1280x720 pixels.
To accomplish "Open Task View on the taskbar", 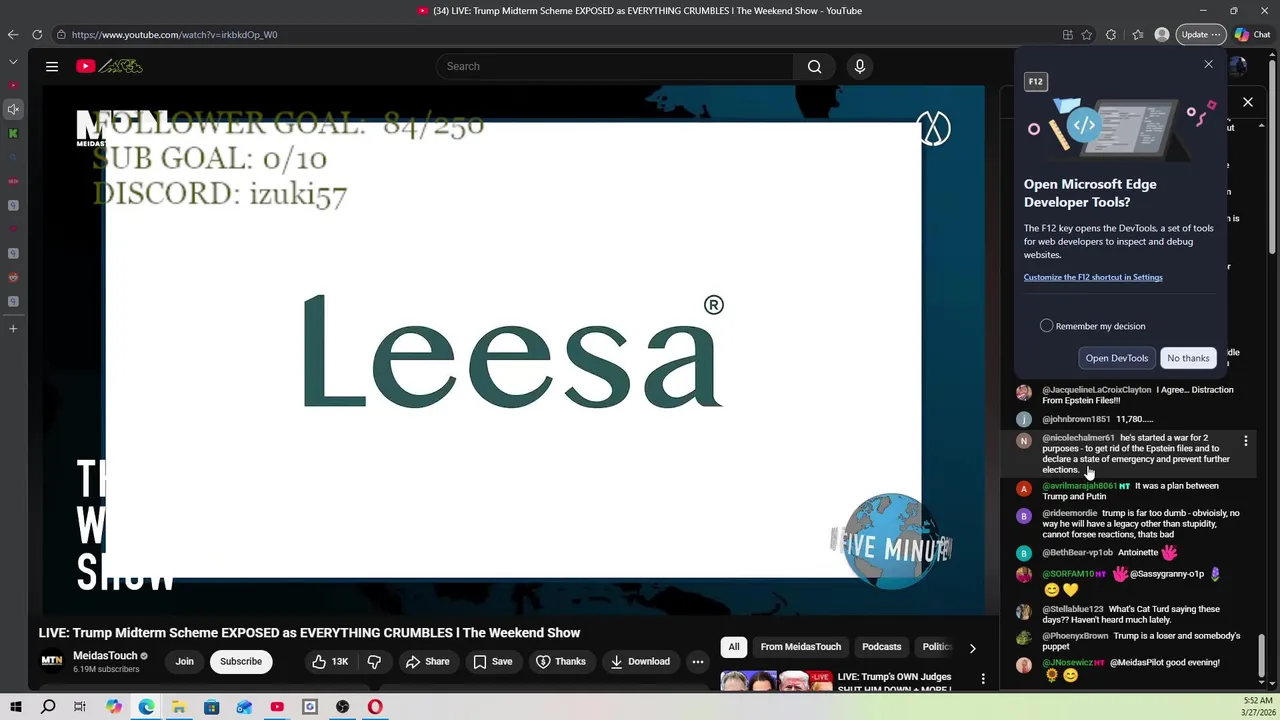I will coord(80,707).
